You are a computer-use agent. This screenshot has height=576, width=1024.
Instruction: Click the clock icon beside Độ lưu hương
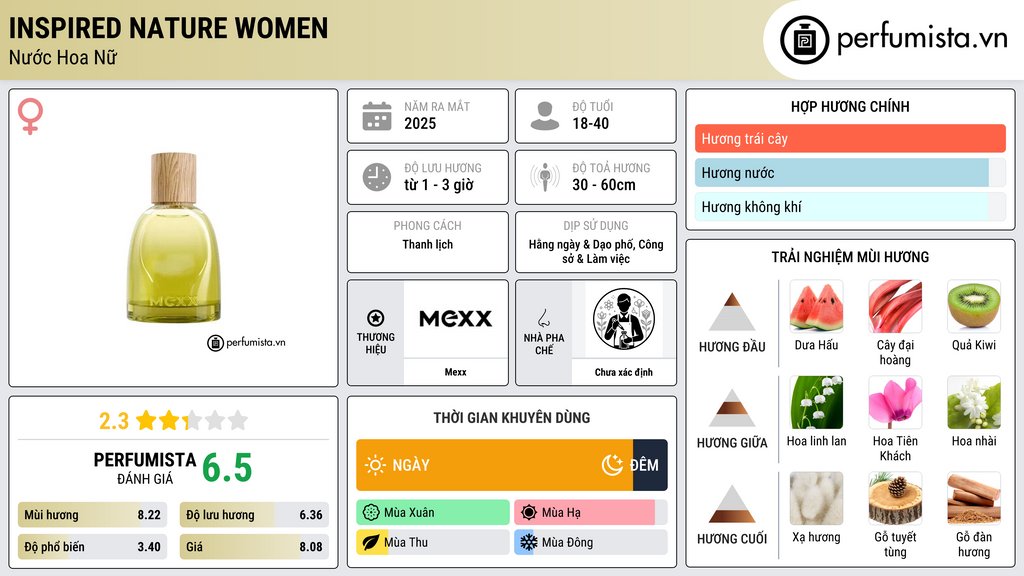click(377, 177)
